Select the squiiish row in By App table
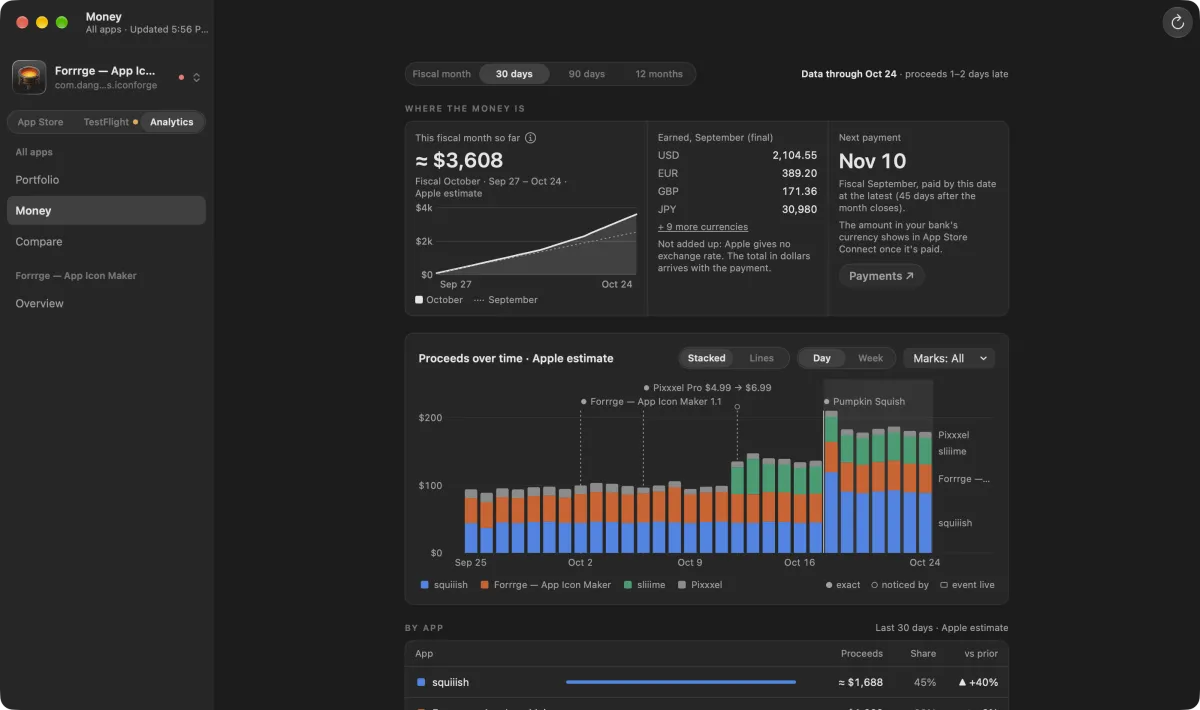Image resolution: width=1200 pixels, height=710 pixels. tap(707, 682)
